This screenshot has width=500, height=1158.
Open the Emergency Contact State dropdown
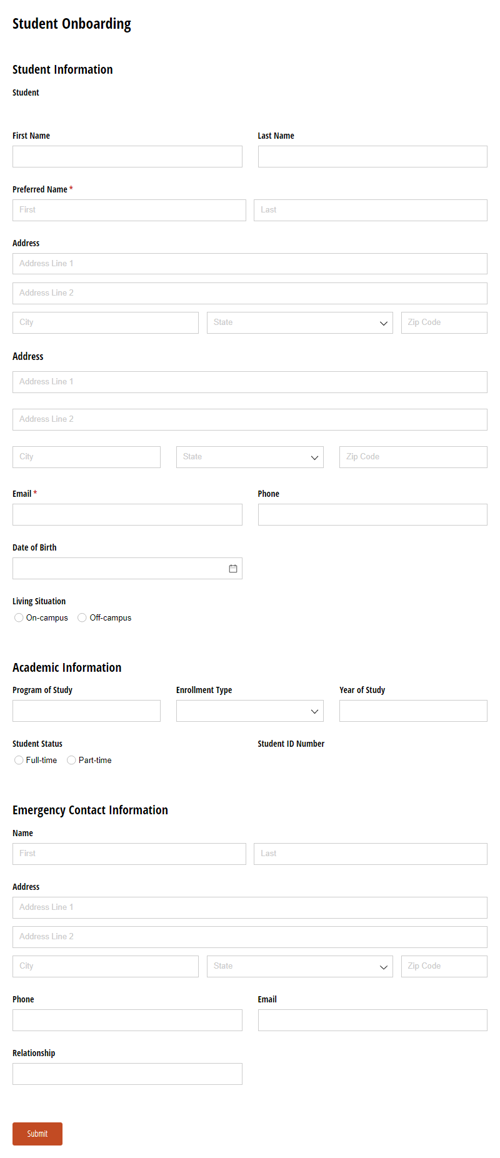pos(300,966)
